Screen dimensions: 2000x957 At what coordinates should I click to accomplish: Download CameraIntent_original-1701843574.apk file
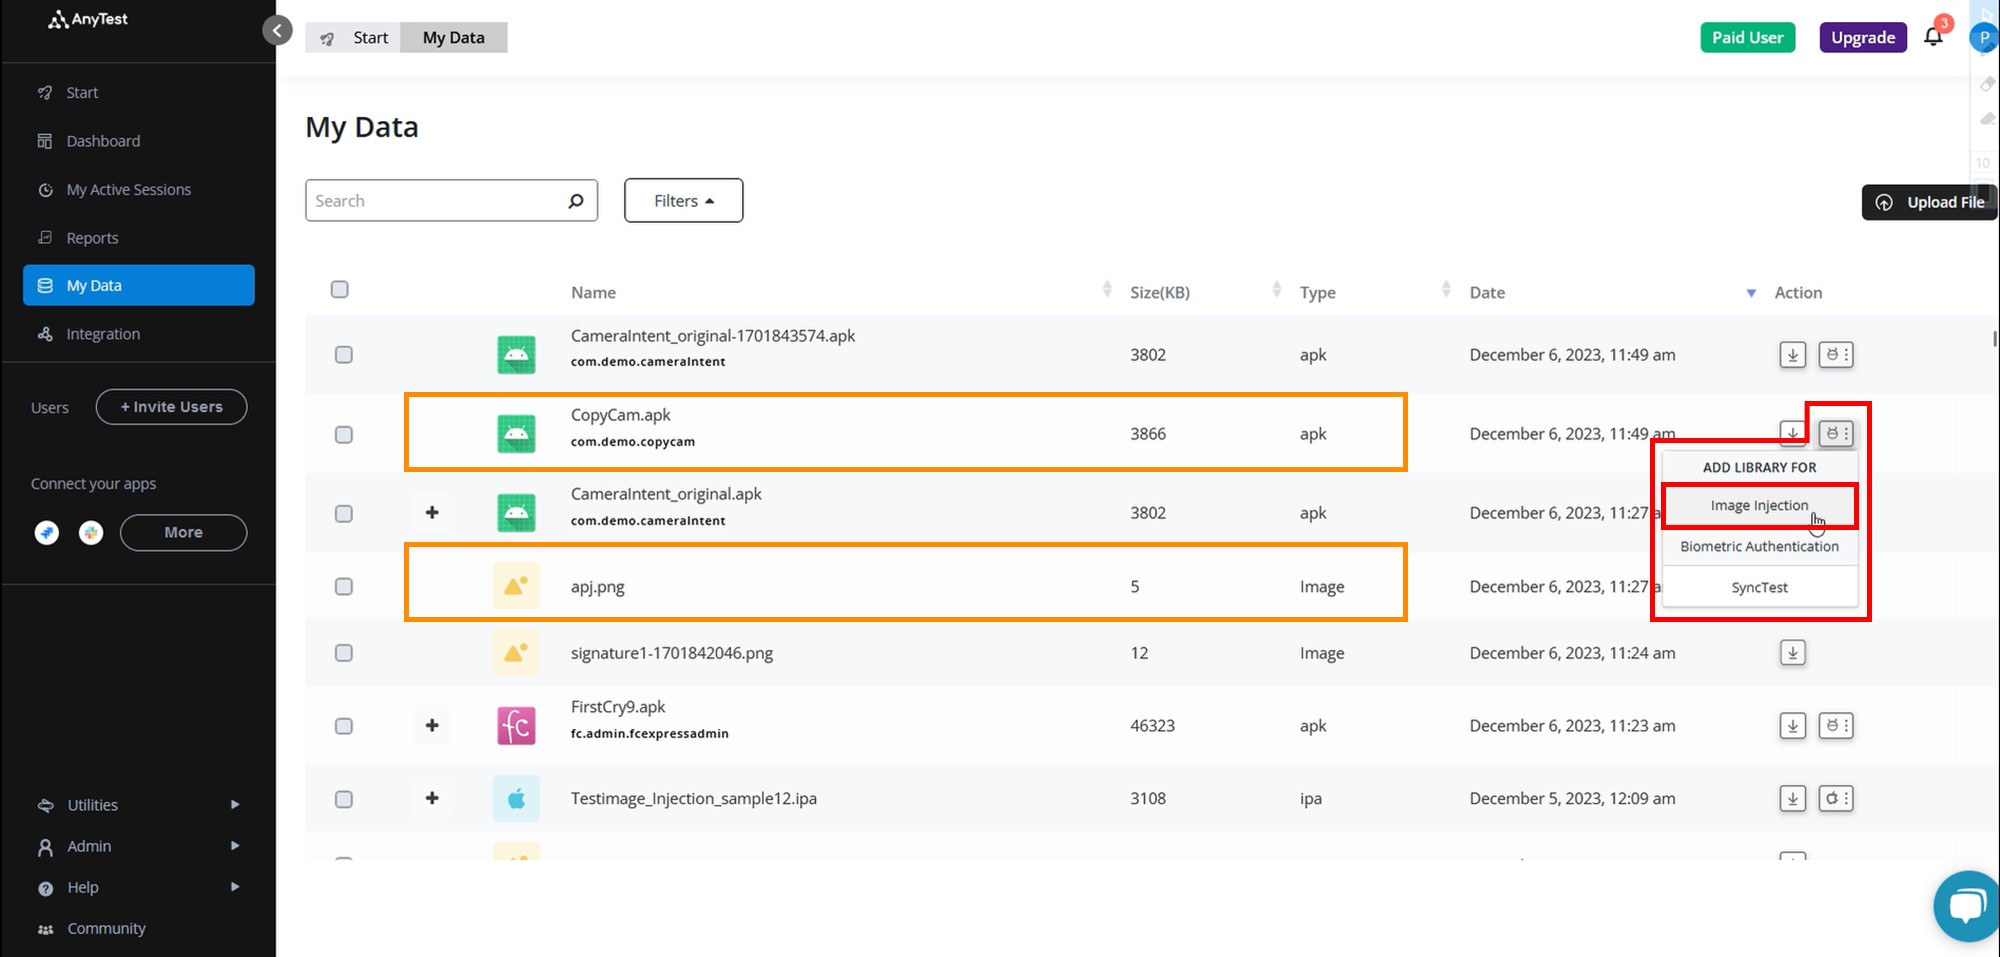pyautogui.click(x=1792, y=355)
